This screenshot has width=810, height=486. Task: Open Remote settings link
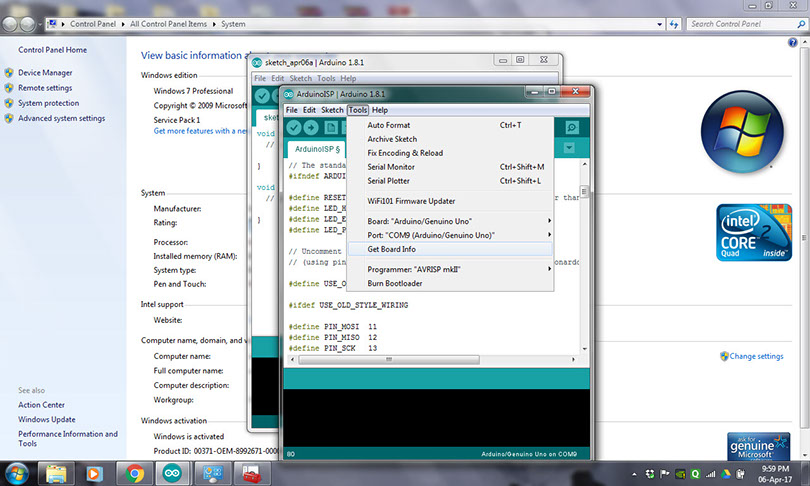coord(45,88)
